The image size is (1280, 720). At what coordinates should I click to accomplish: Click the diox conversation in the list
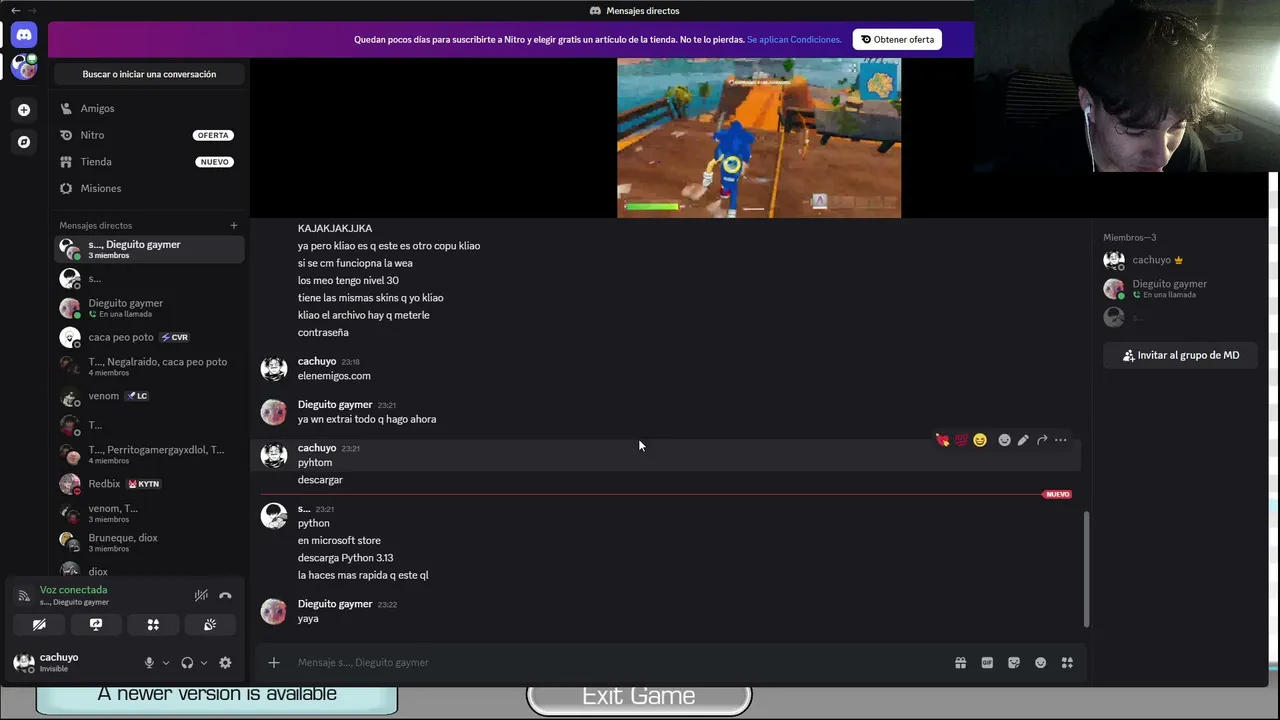coord(149,571)
